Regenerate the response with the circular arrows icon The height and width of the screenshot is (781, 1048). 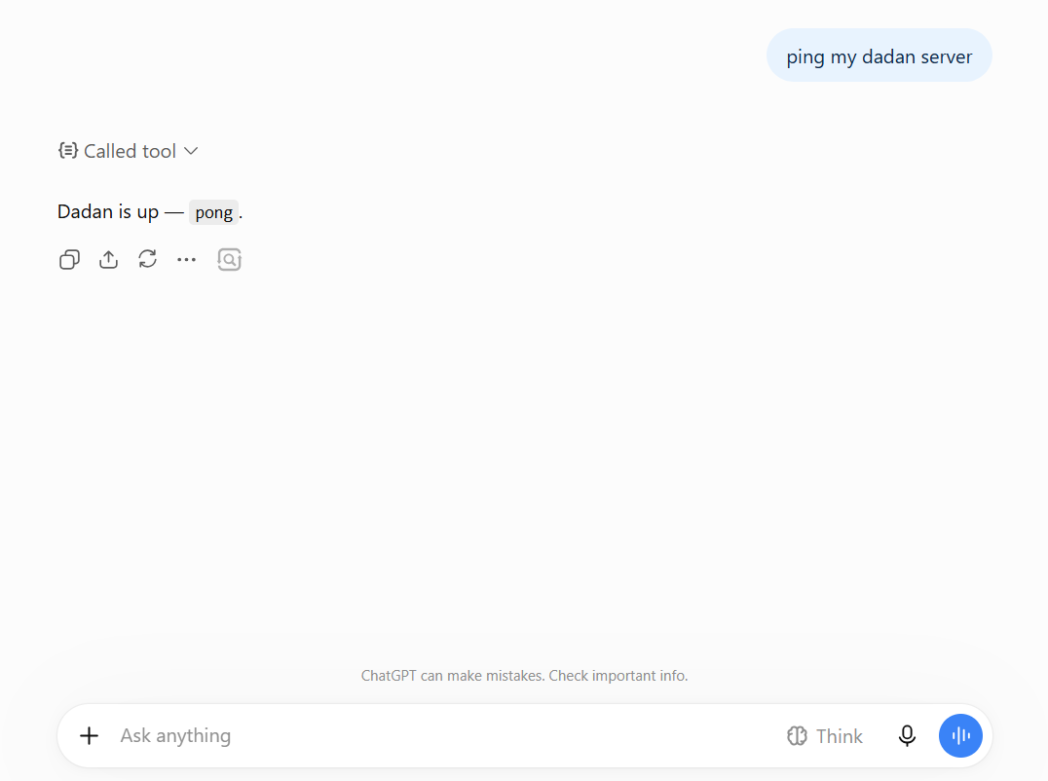tap(148, 259)
